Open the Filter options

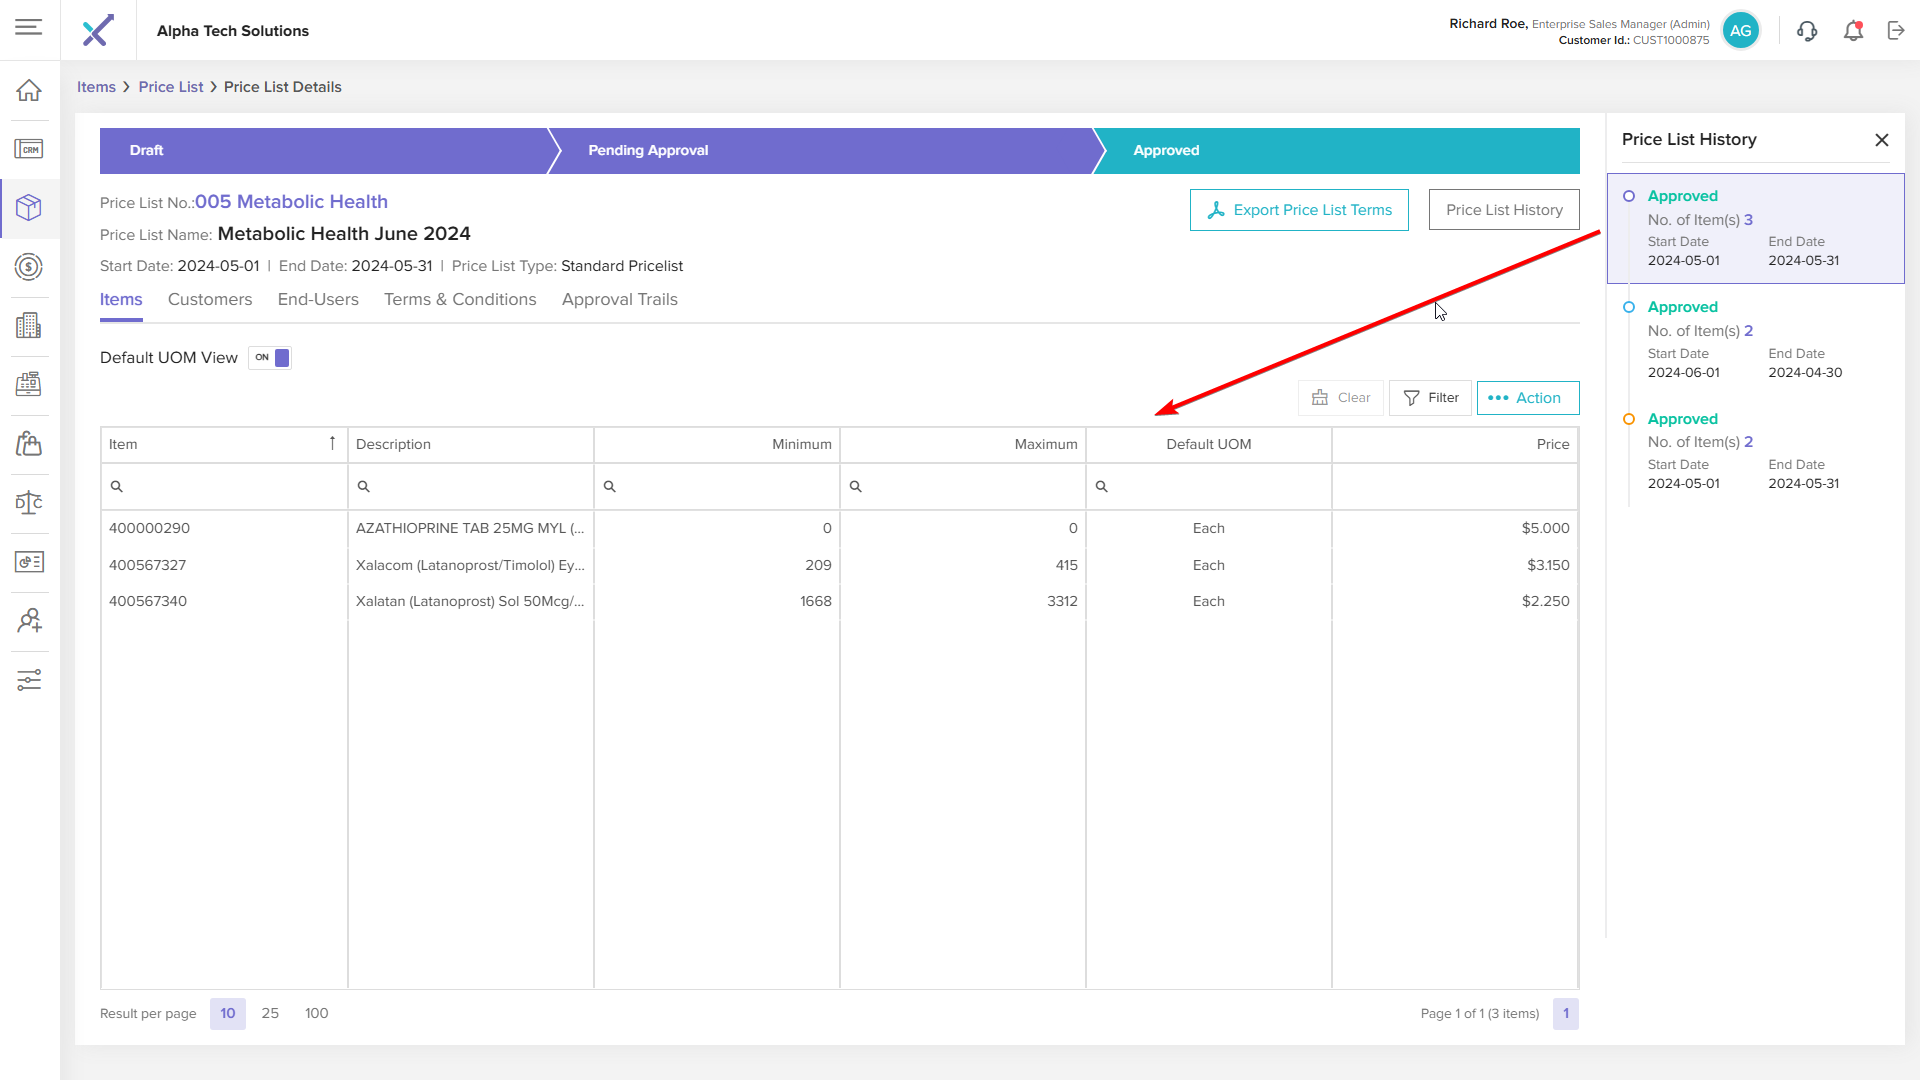point(1430,398)
